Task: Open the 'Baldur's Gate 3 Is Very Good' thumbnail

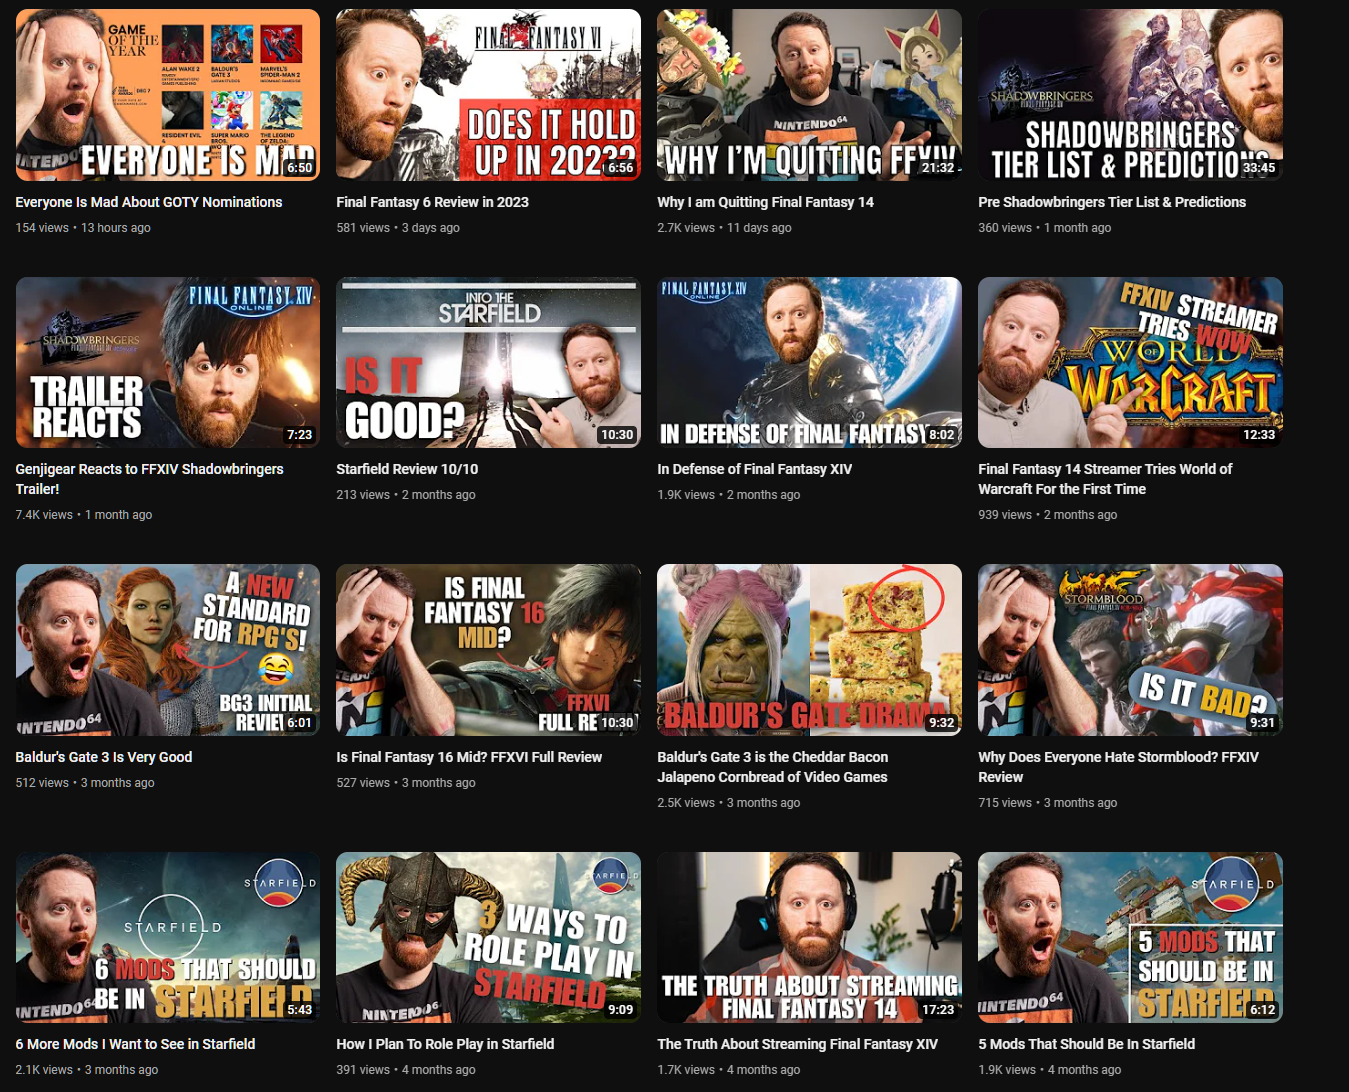Action: [168, 650]
